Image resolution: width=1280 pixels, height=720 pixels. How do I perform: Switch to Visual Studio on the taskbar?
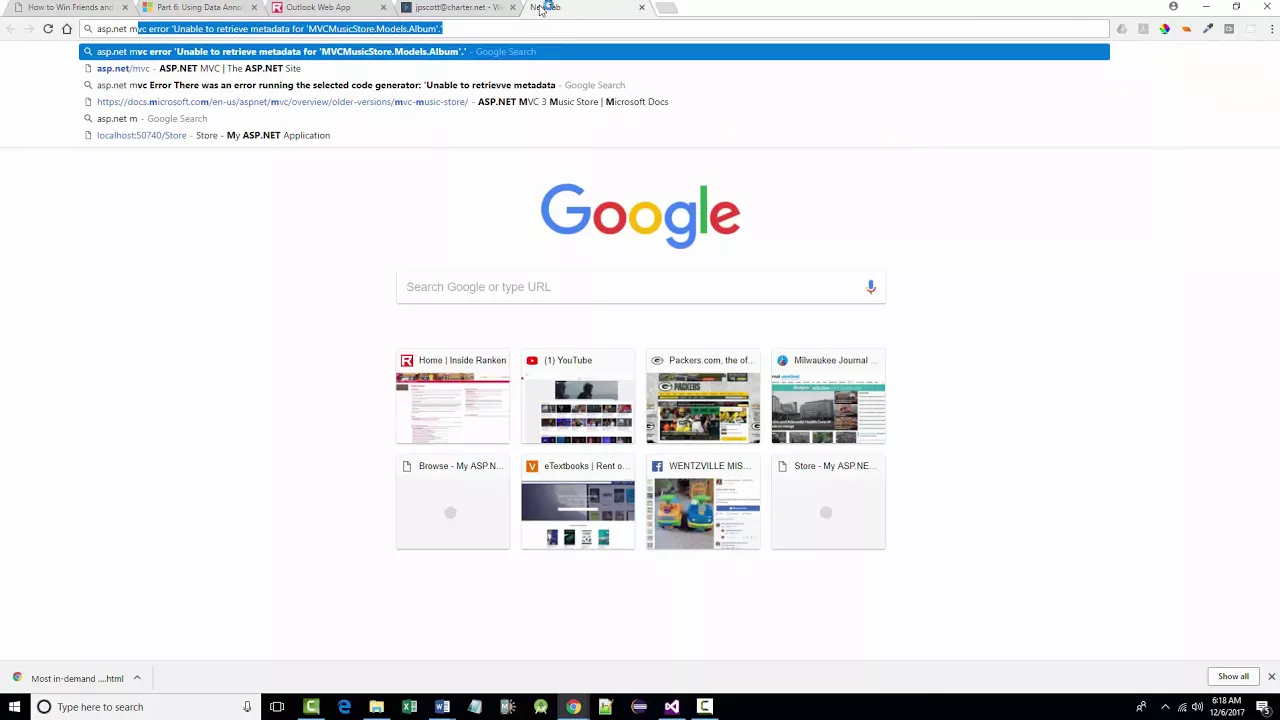(x=672, y=707)
